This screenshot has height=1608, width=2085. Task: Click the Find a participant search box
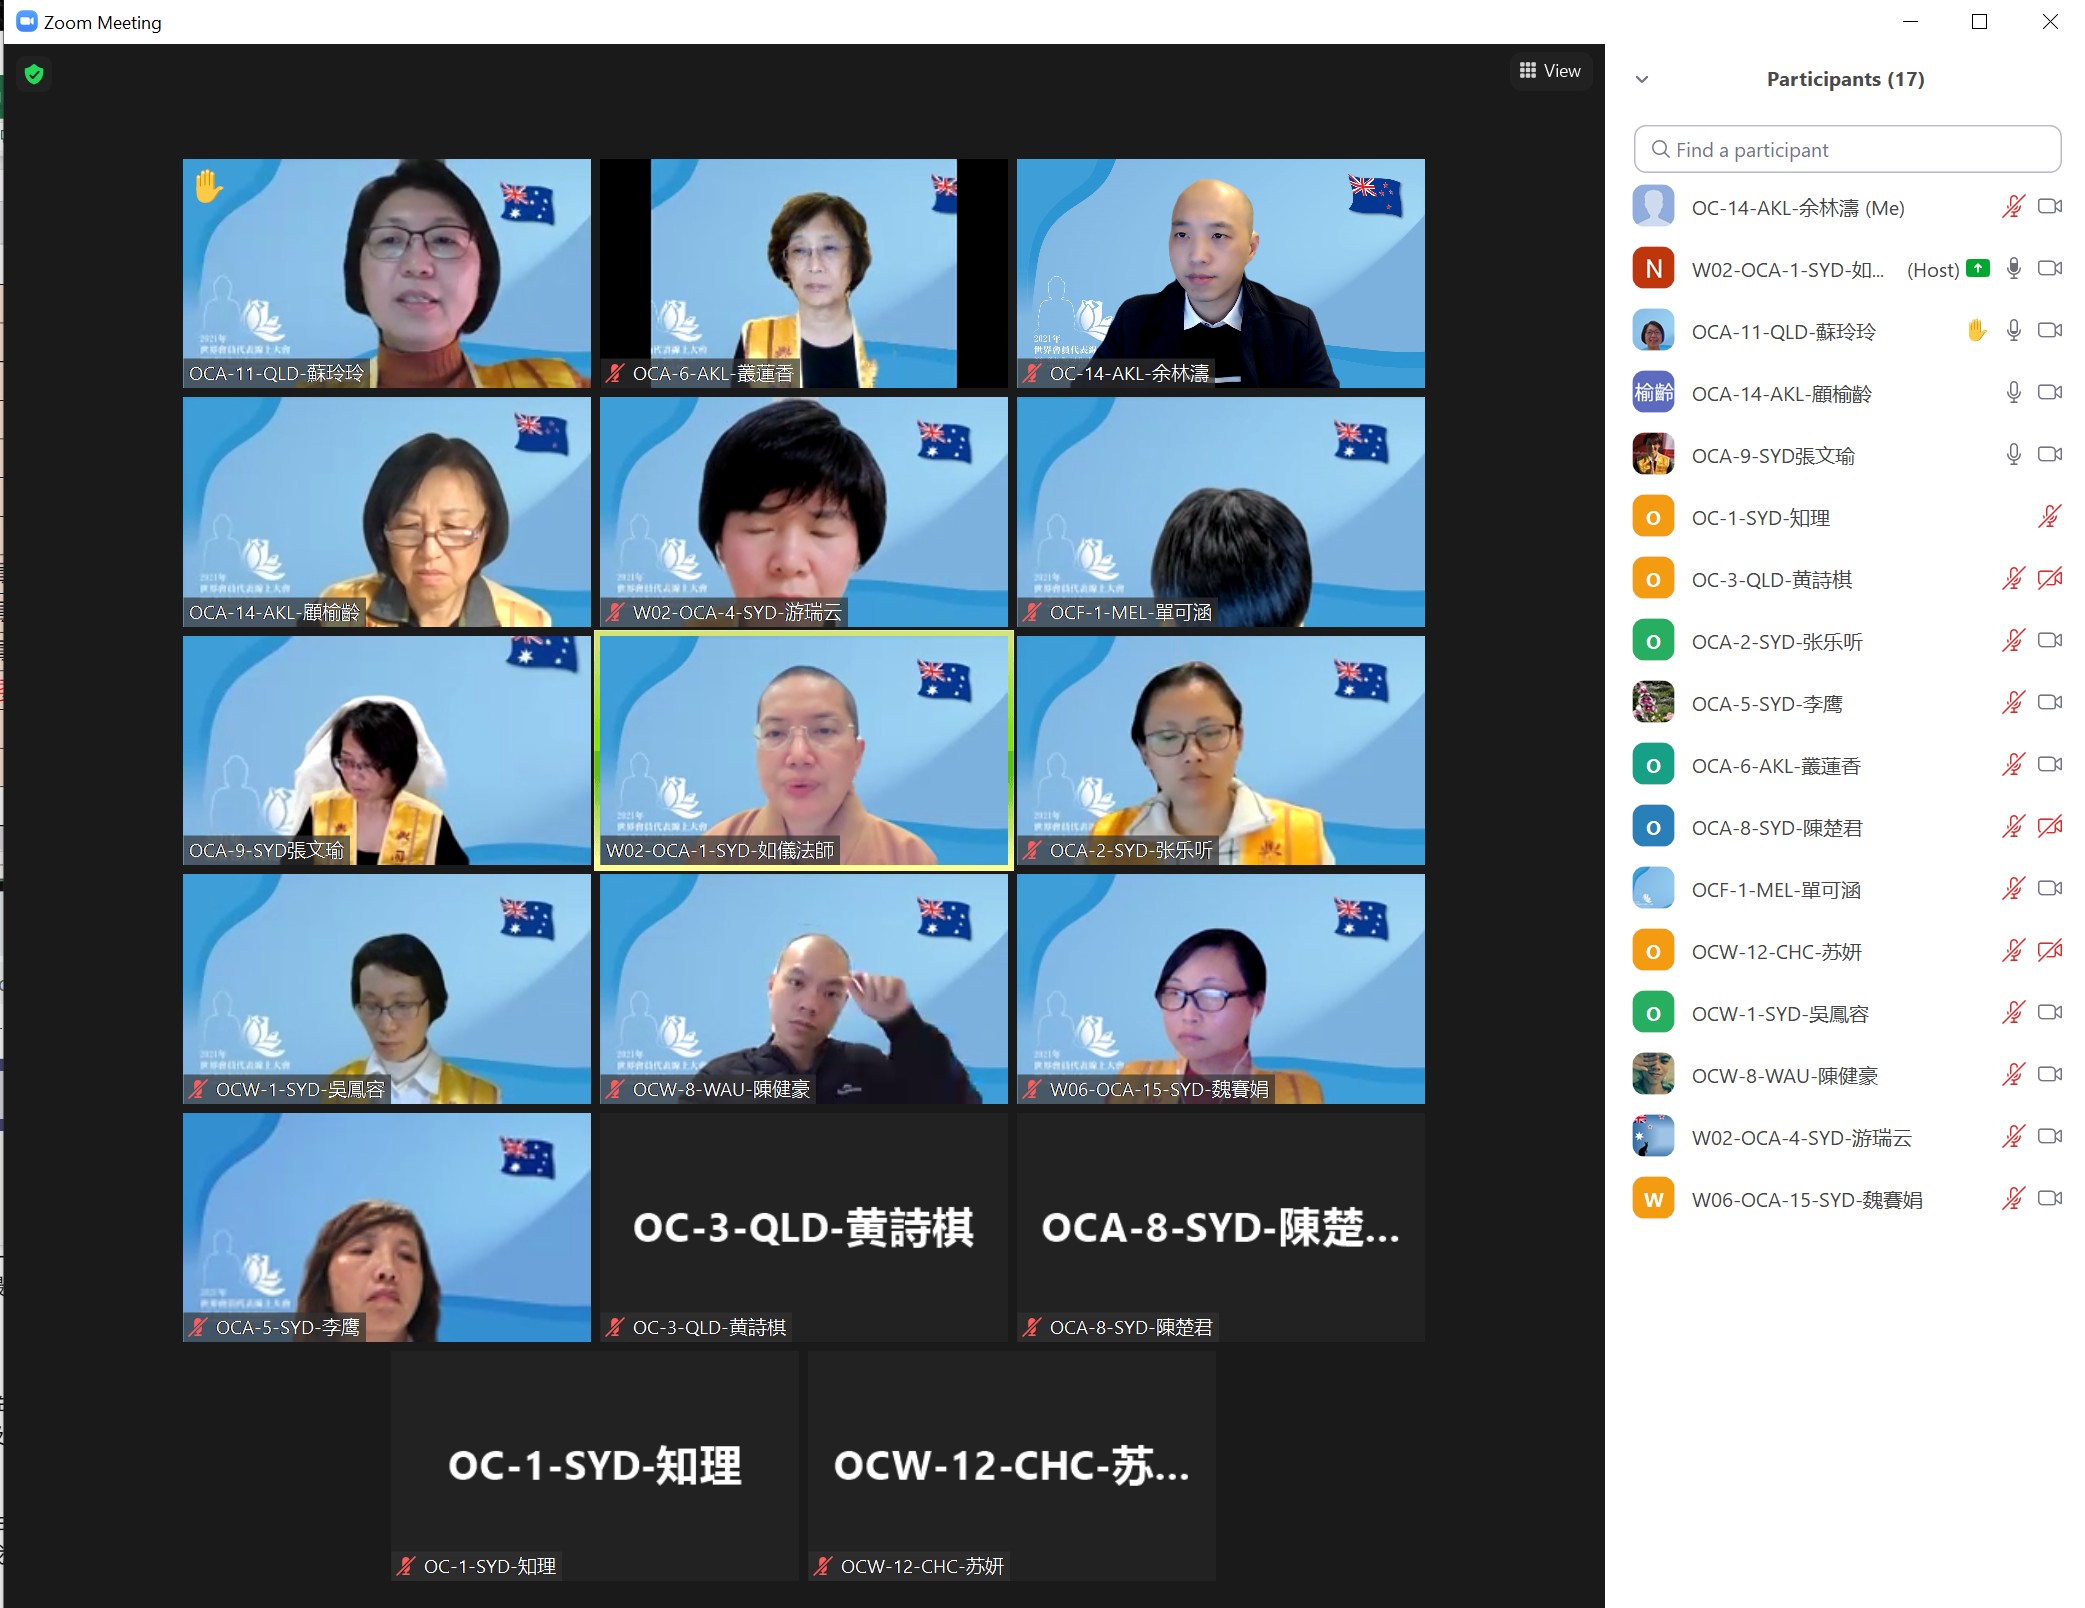click(1846, 150)
